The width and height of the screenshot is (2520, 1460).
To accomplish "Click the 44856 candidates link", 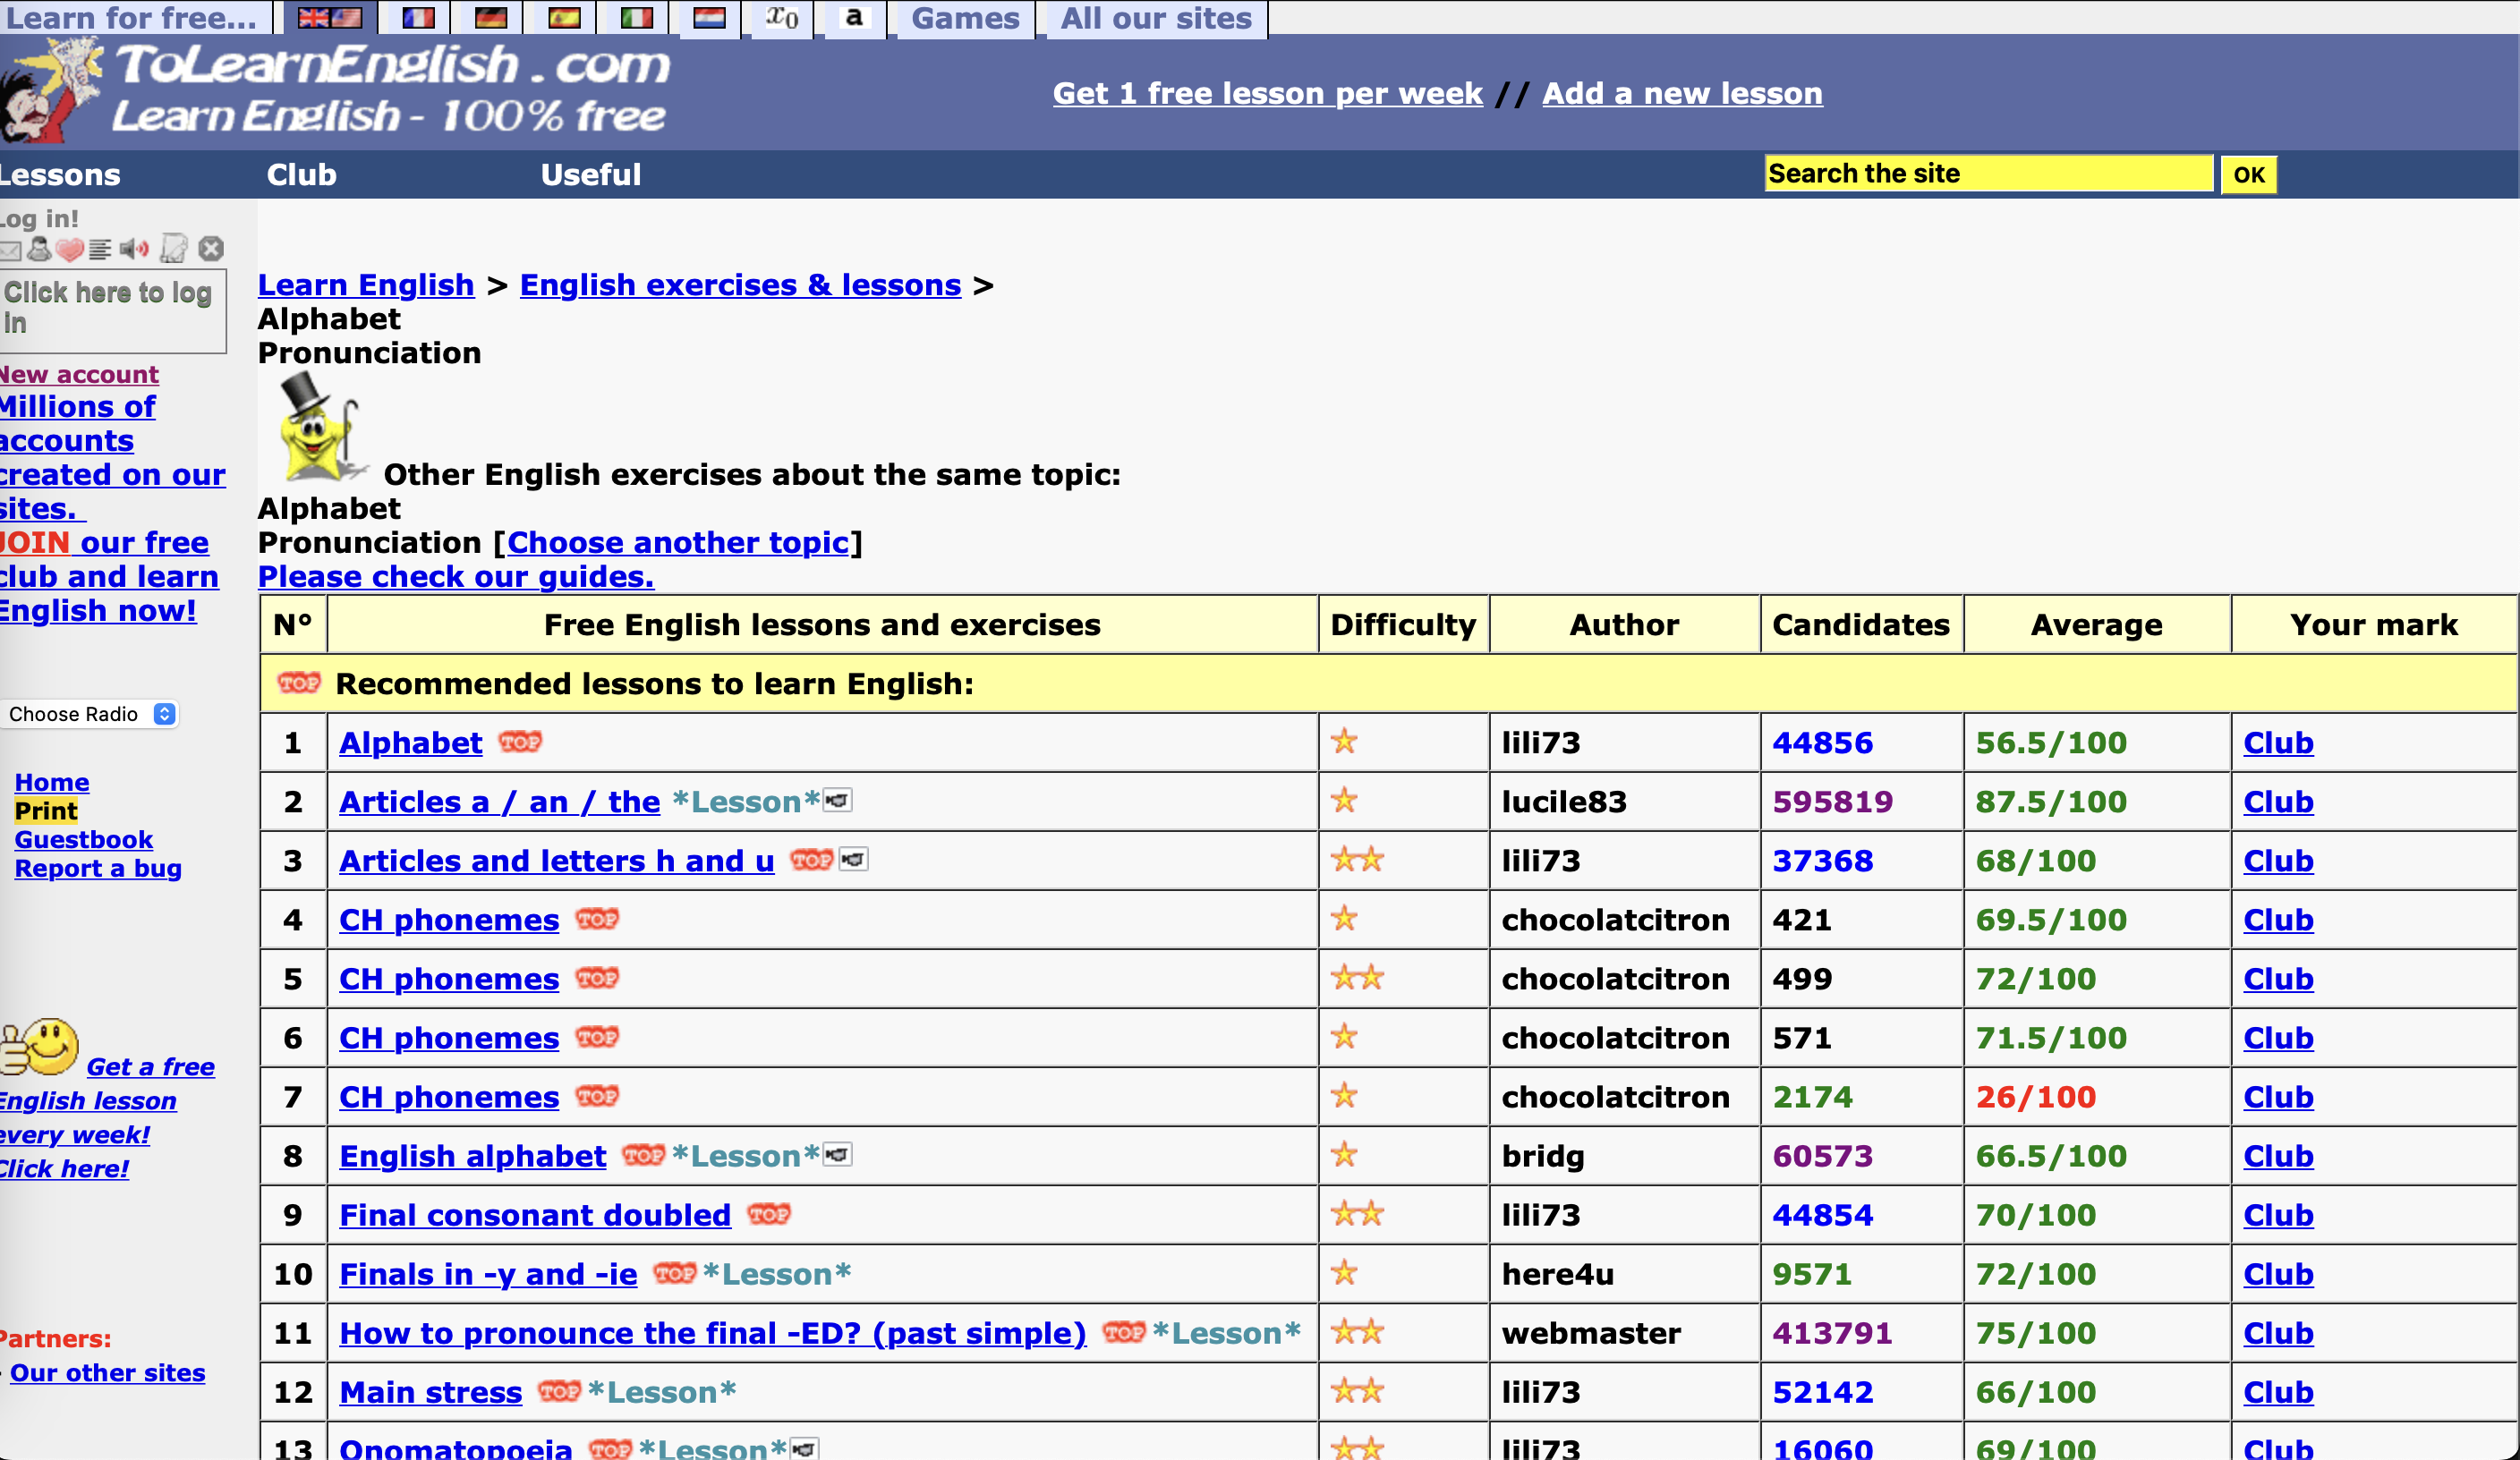I will tap(1823, 743).
